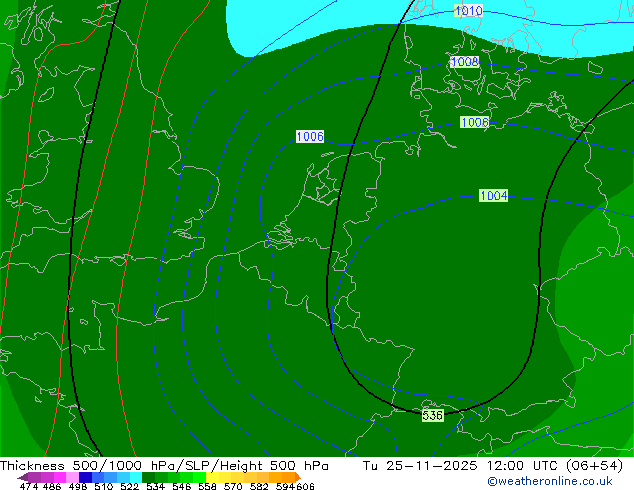Select the yellow legend swatch right of bright green
Viewport: 634px width, 490px height.
coord(212,477)
